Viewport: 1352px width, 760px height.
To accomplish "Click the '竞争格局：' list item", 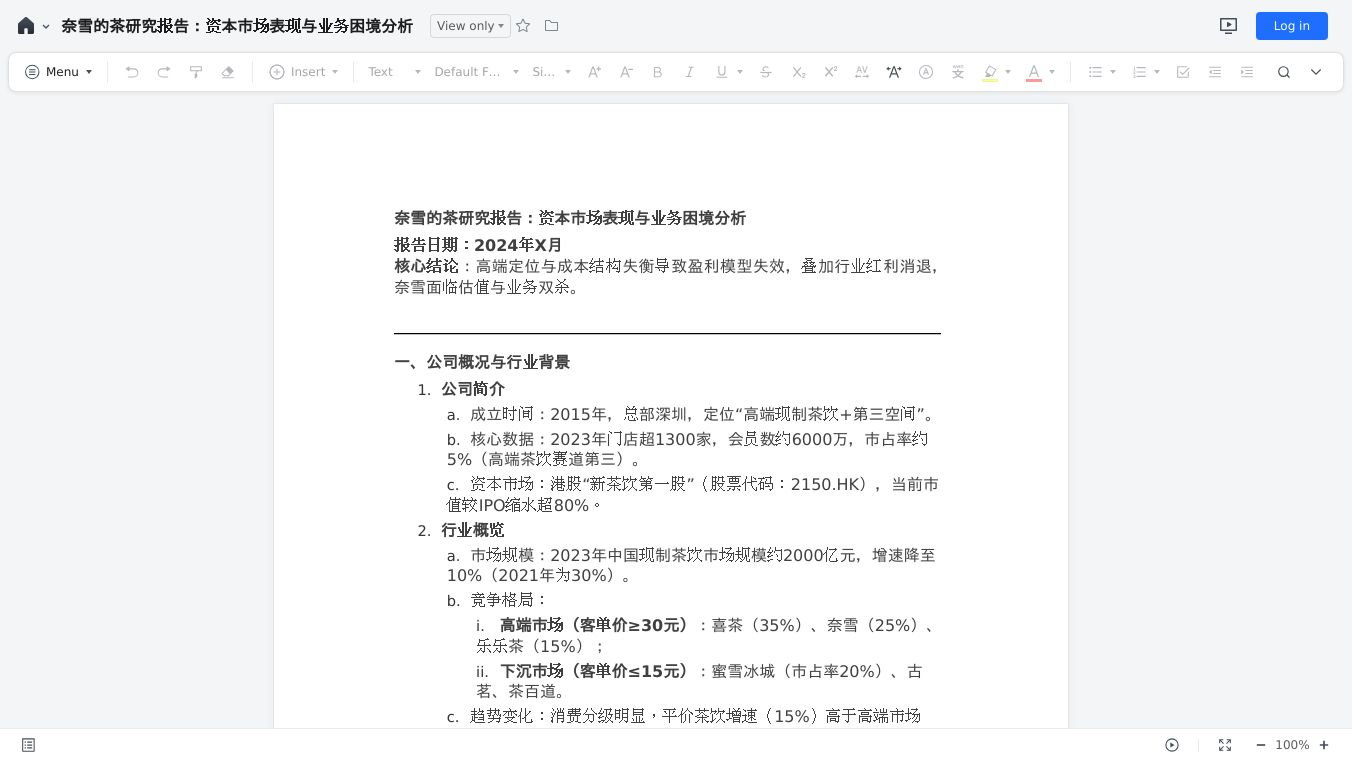I will (509, 600).
